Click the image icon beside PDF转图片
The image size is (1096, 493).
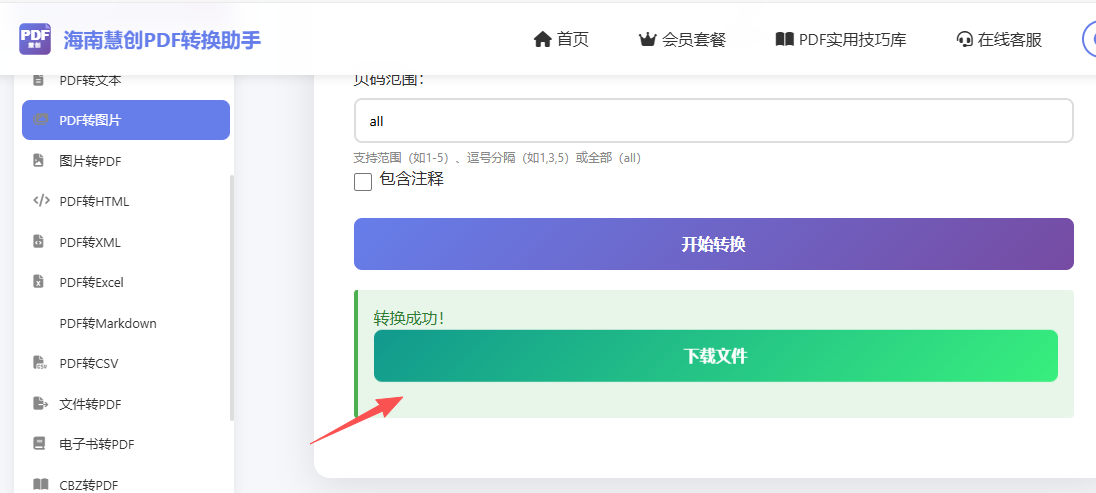pos(41,120)
